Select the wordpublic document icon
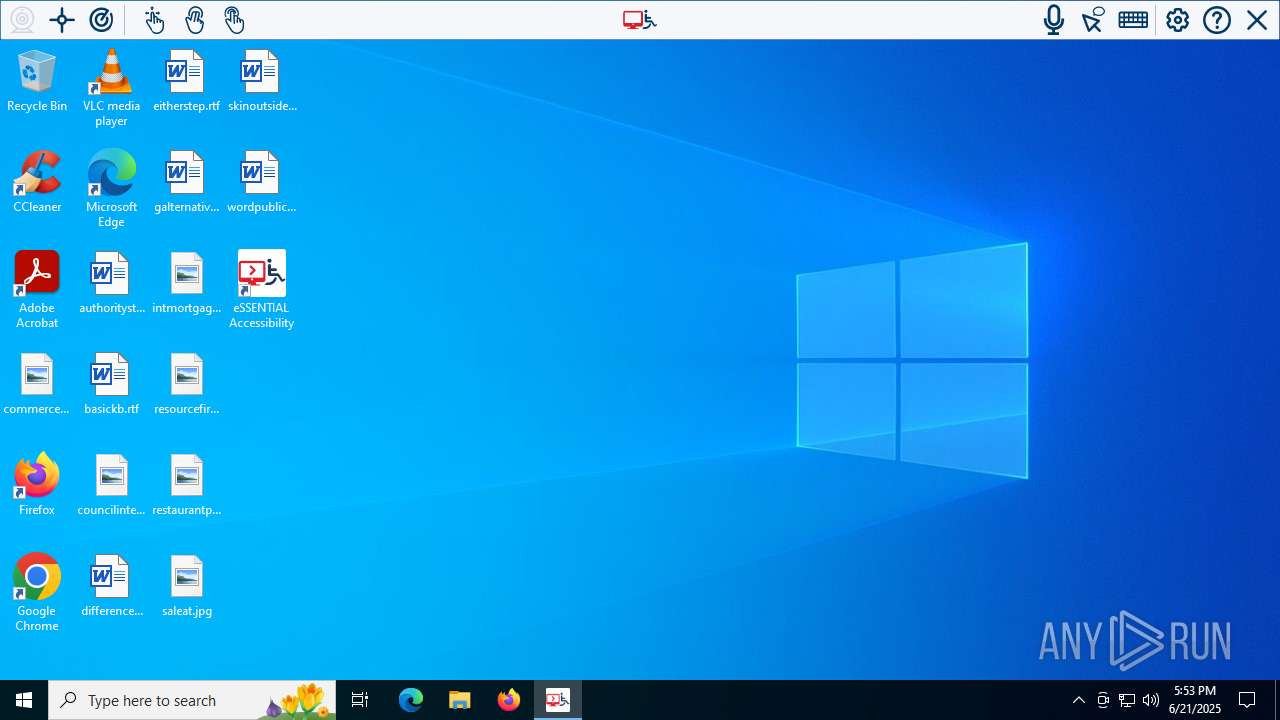 (262, 182)
